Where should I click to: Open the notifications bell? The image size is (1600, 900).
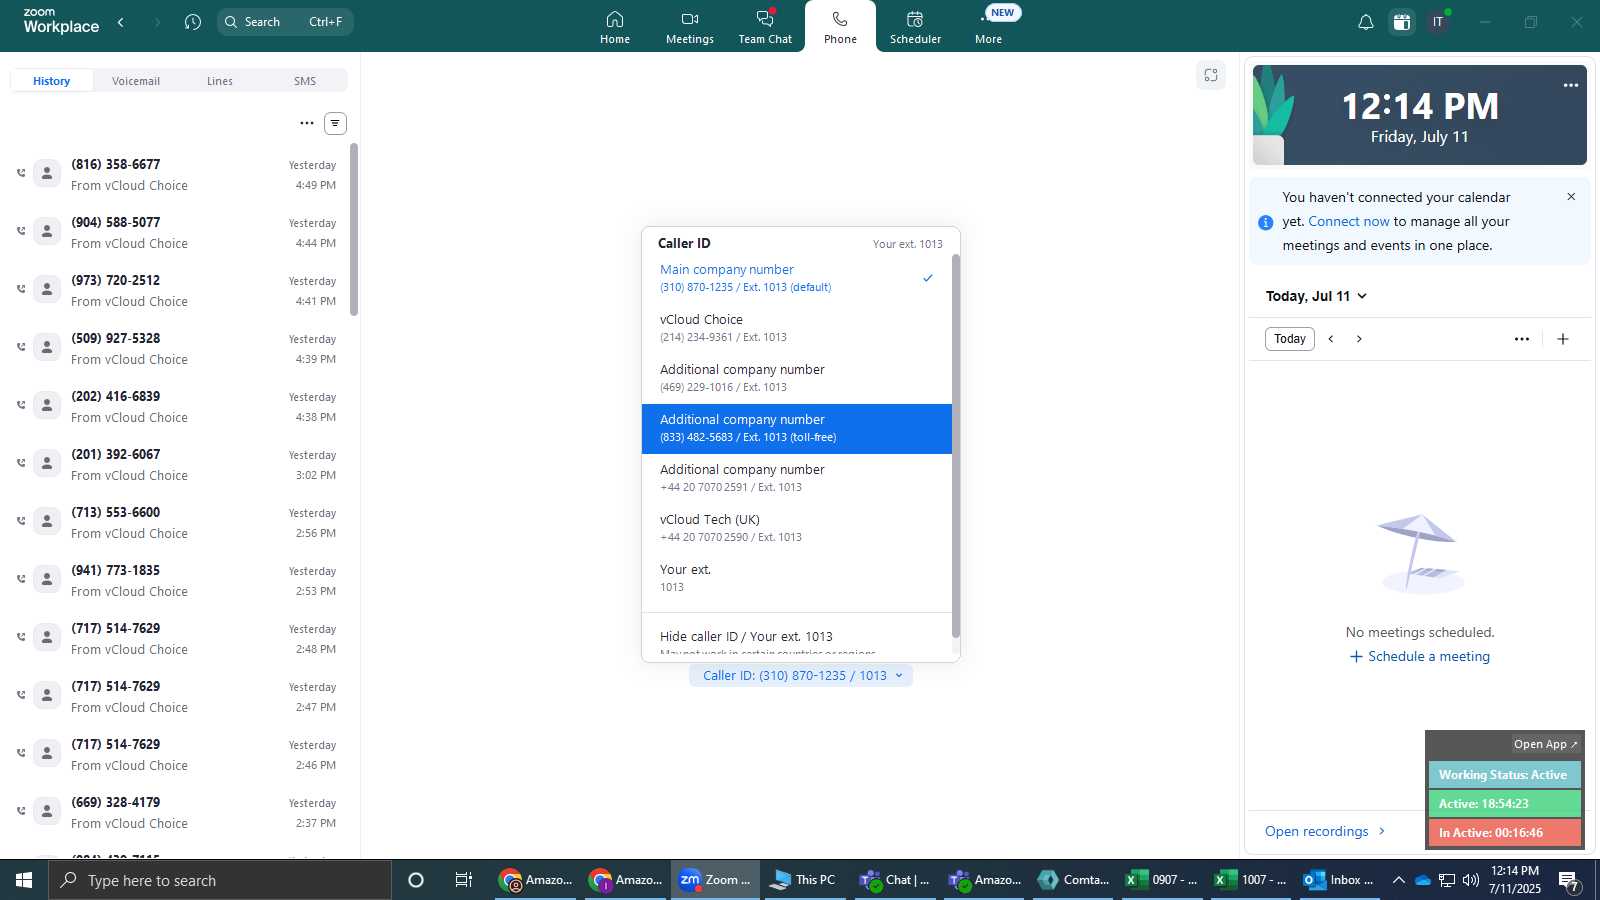pyautogui.click(x=1365, y=22)
